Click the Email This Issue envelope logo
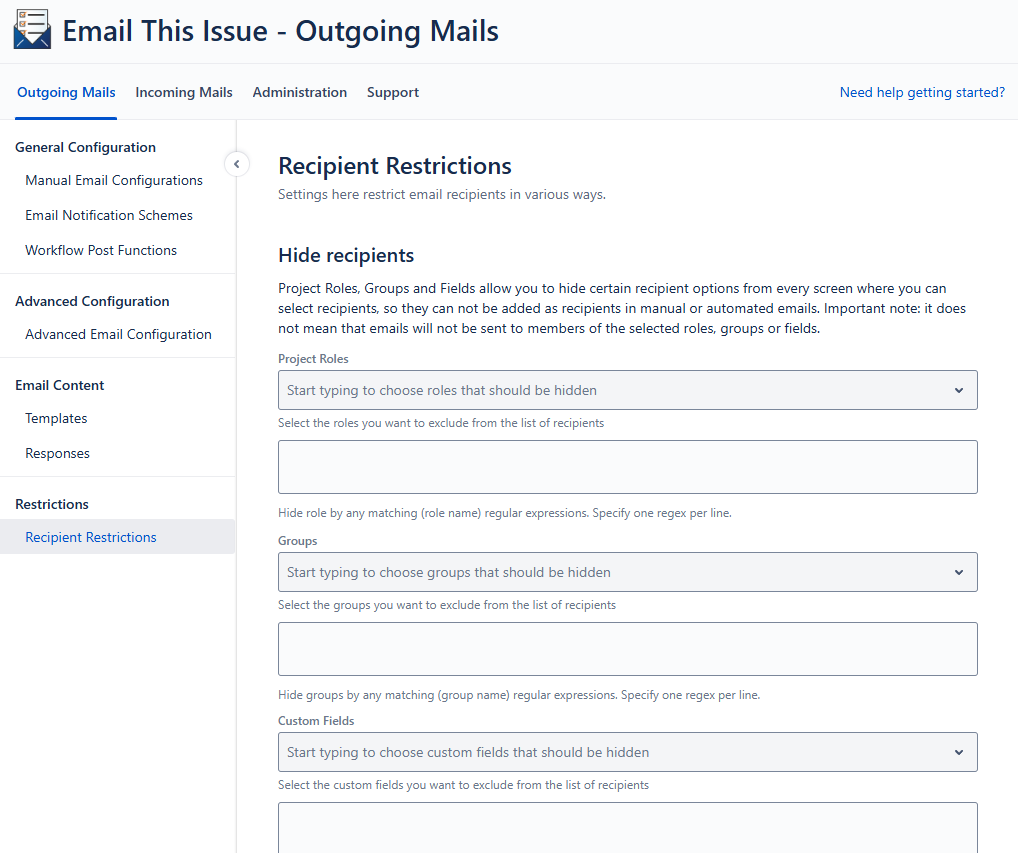 pyautogui.click(x=31, y=30)
